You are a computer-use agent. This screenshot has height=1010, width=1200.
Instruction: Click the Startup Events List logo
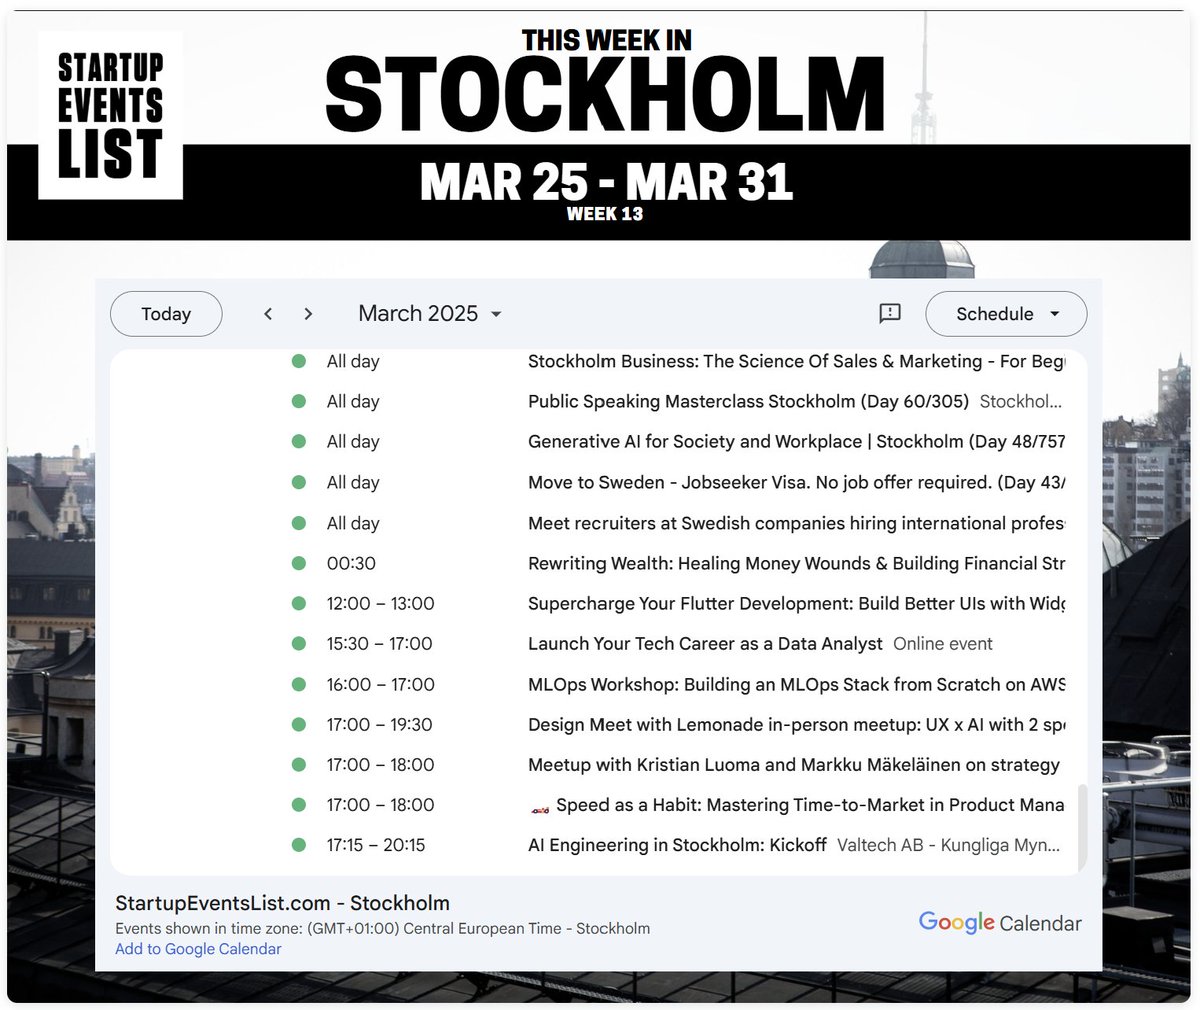110,115
